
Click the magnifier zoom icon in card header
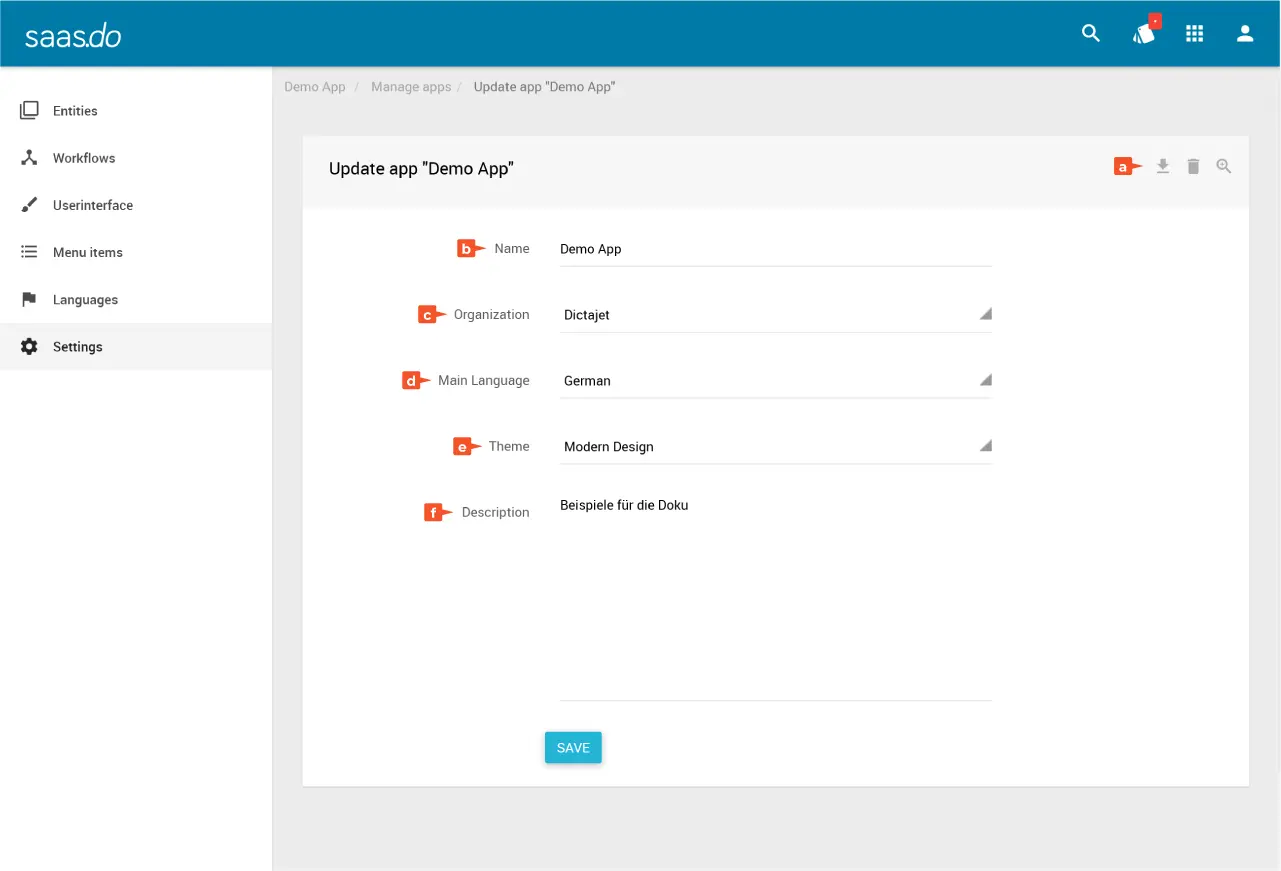pyautogui.click(x=1224, y=167)
